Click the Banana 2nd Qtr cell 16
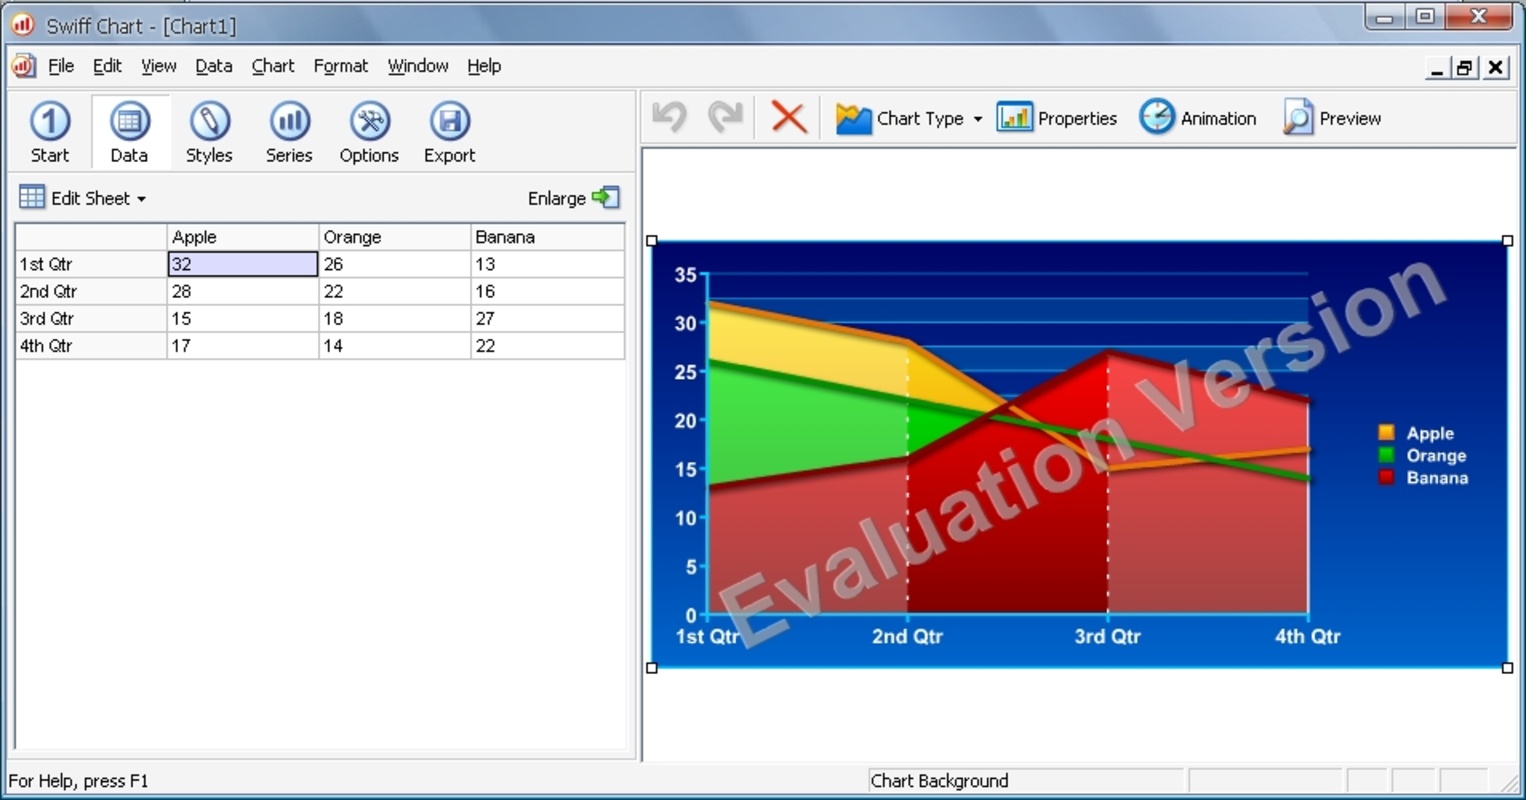Image resolution: width=1526 pixels, height=800 pixels. [x=547, y=291]
